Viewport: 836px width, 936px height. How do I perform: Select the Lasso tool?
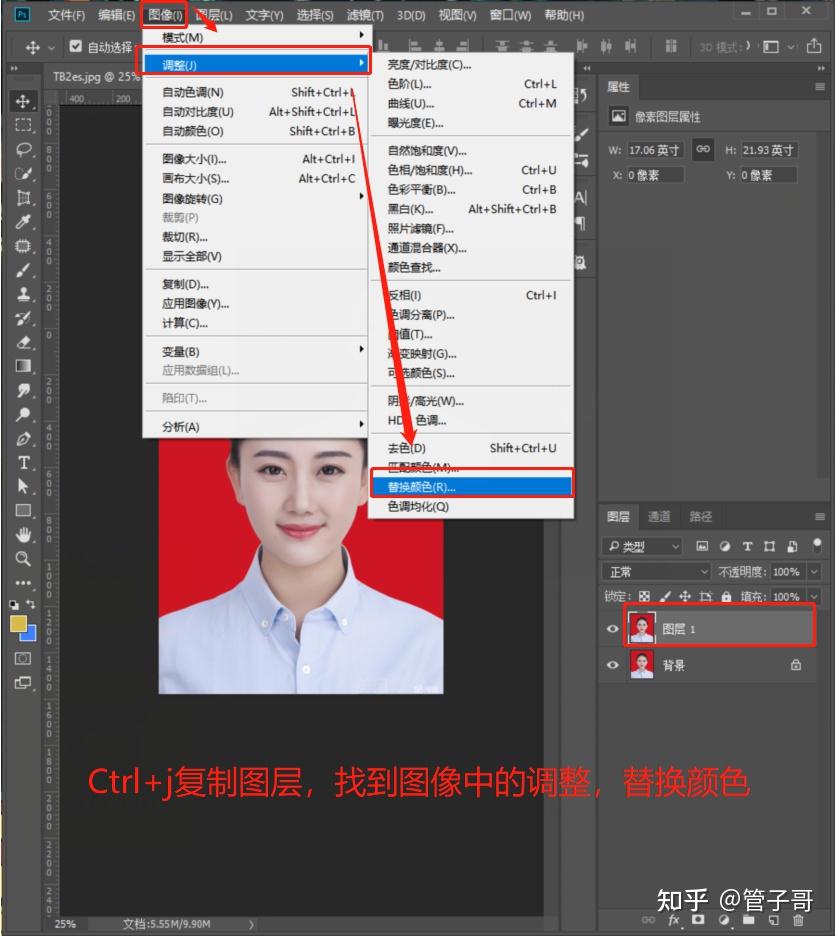pos(23,149)
